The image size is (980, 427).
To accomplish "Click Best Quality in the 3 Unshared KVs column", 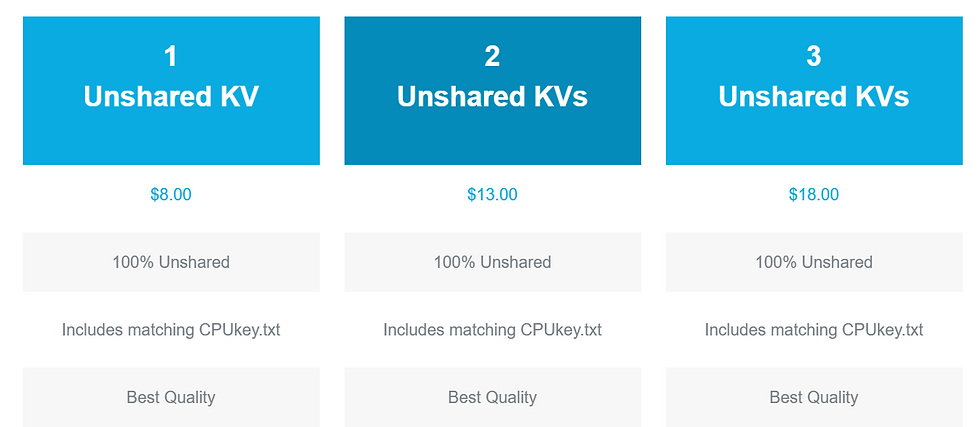I will [x=813, y=397].
